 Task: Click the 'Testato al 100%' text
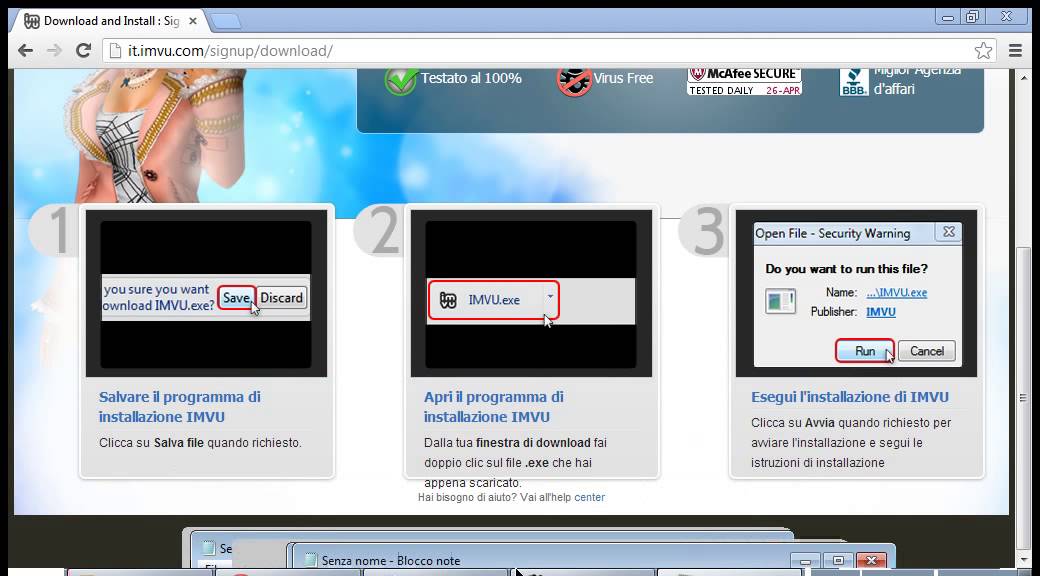coord(471,78)
